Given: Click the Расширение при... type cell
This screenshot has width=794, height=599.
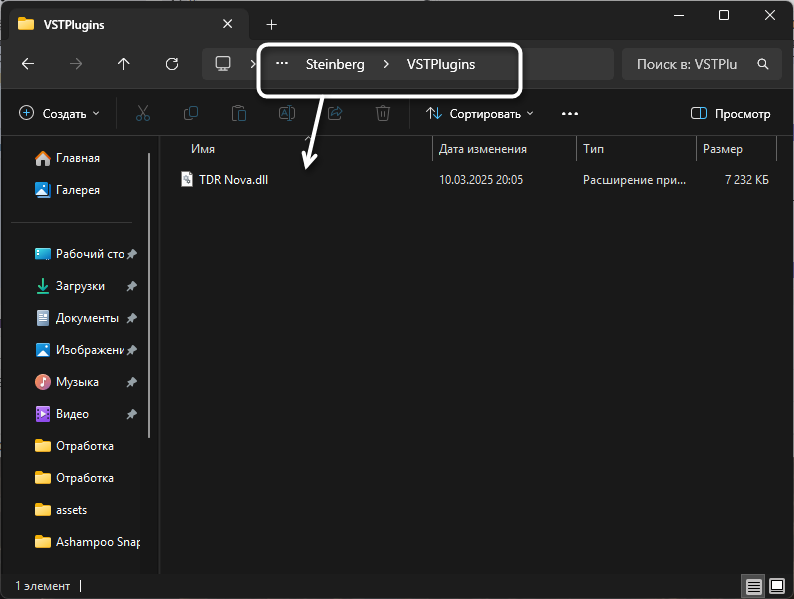Looking at the screenshot, I should [634, 180].
